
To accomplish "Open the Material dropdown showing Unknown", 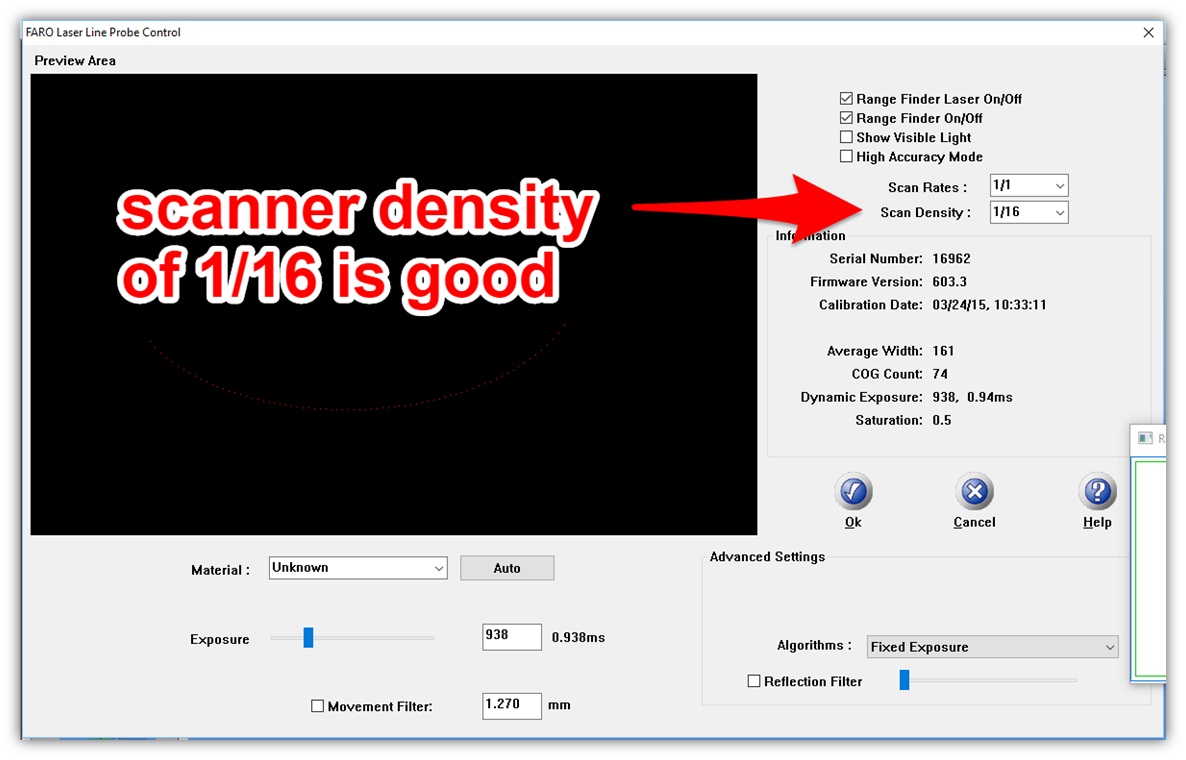I will pyautogui.click(x=358, y=568).
